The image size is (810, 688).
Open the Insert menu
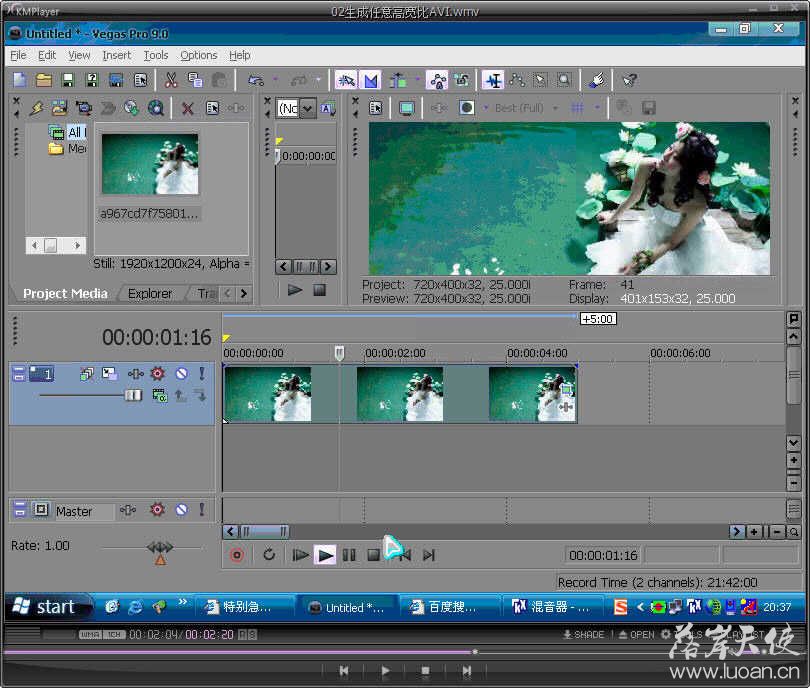click(x=117, y=55)
